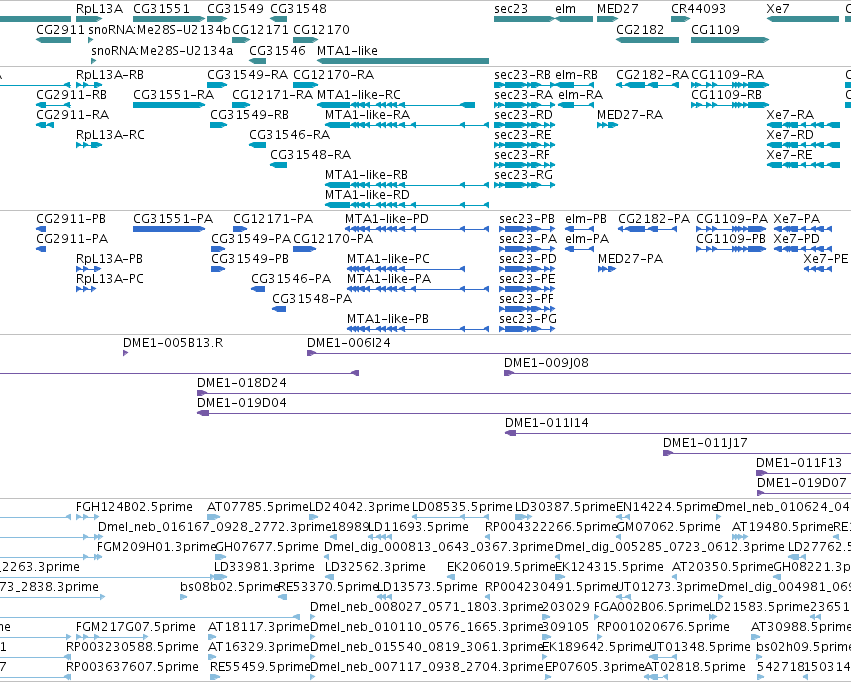The image size is (851, 682).
Task: Select EST LD11693.5prime
Action: (418, 527)
